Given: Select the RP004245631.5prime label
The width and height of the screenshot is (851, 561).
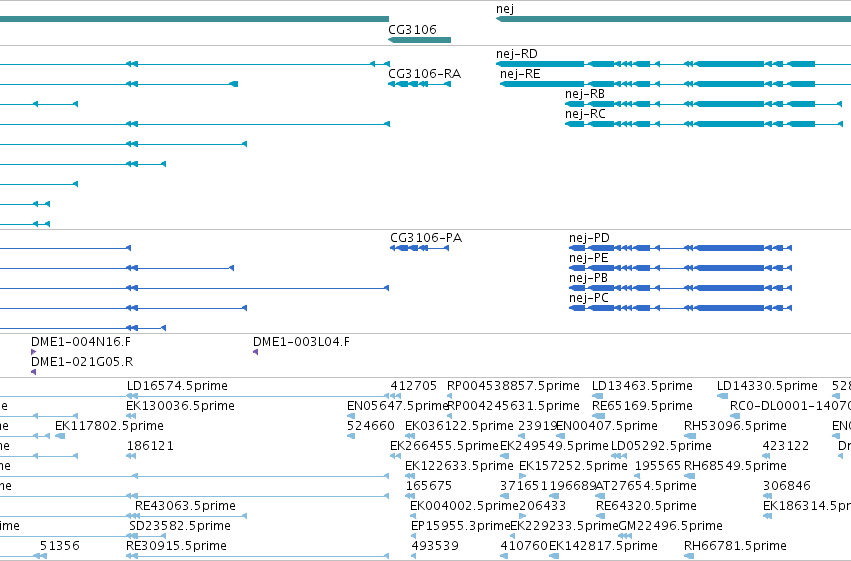Looking at the screenshot, I should pos(513,406).
